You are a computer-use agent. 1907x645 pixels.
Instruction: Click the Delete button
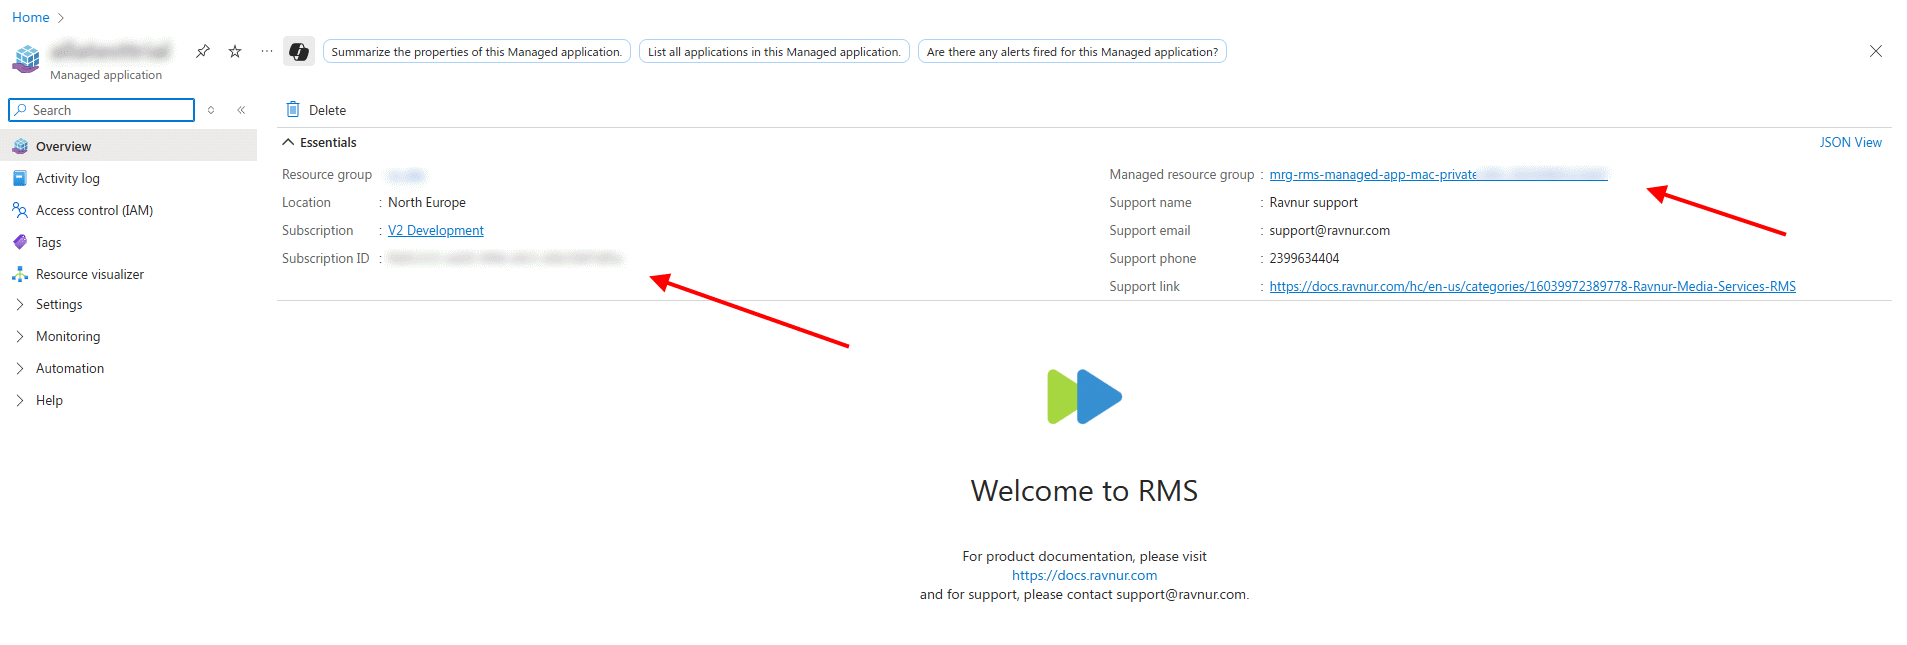[316, 110]
